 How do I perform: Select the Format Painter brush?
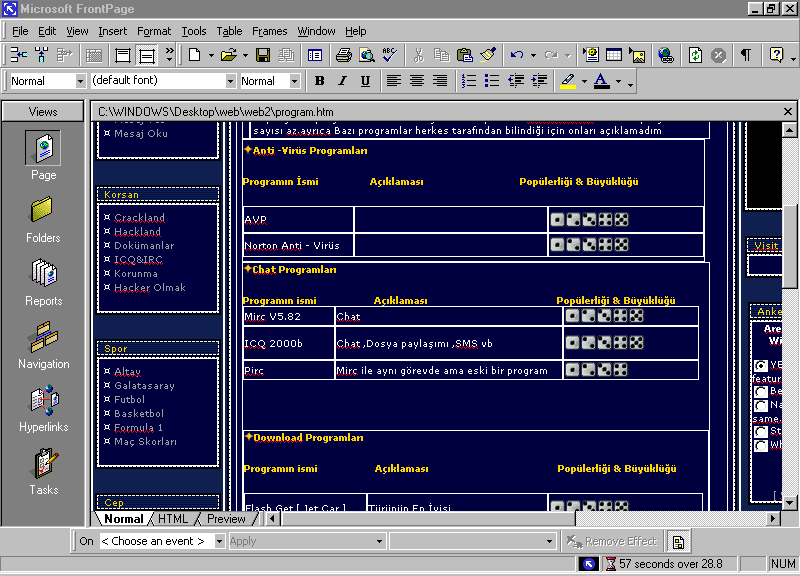tap(488, 55)
